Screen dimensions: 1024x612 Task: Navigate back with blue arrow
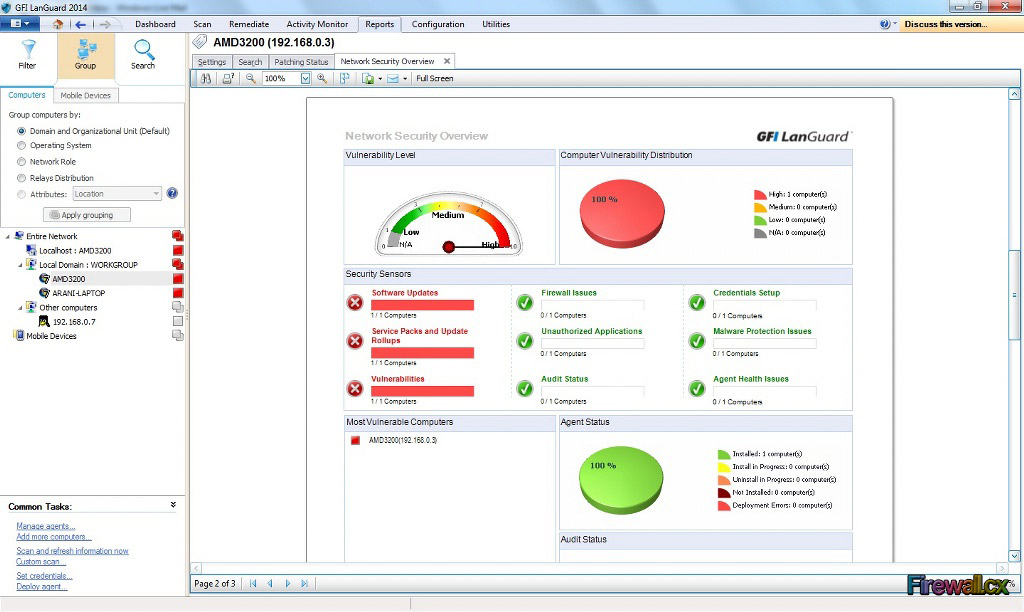pos(80,24)
